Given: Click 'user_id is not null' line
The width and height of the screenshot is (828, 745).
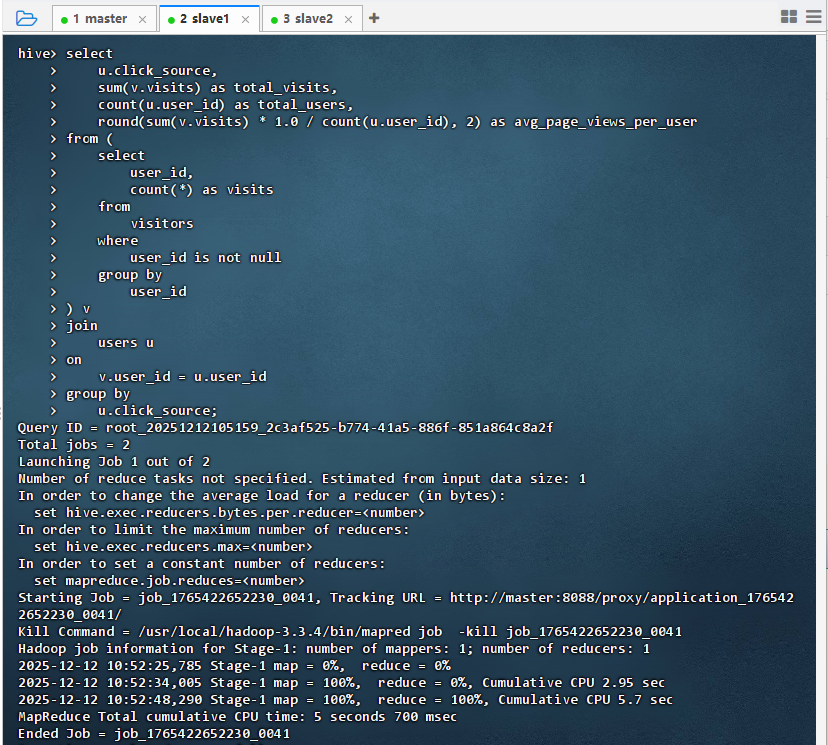Looking at the screenshot, I should coord(206,258).
